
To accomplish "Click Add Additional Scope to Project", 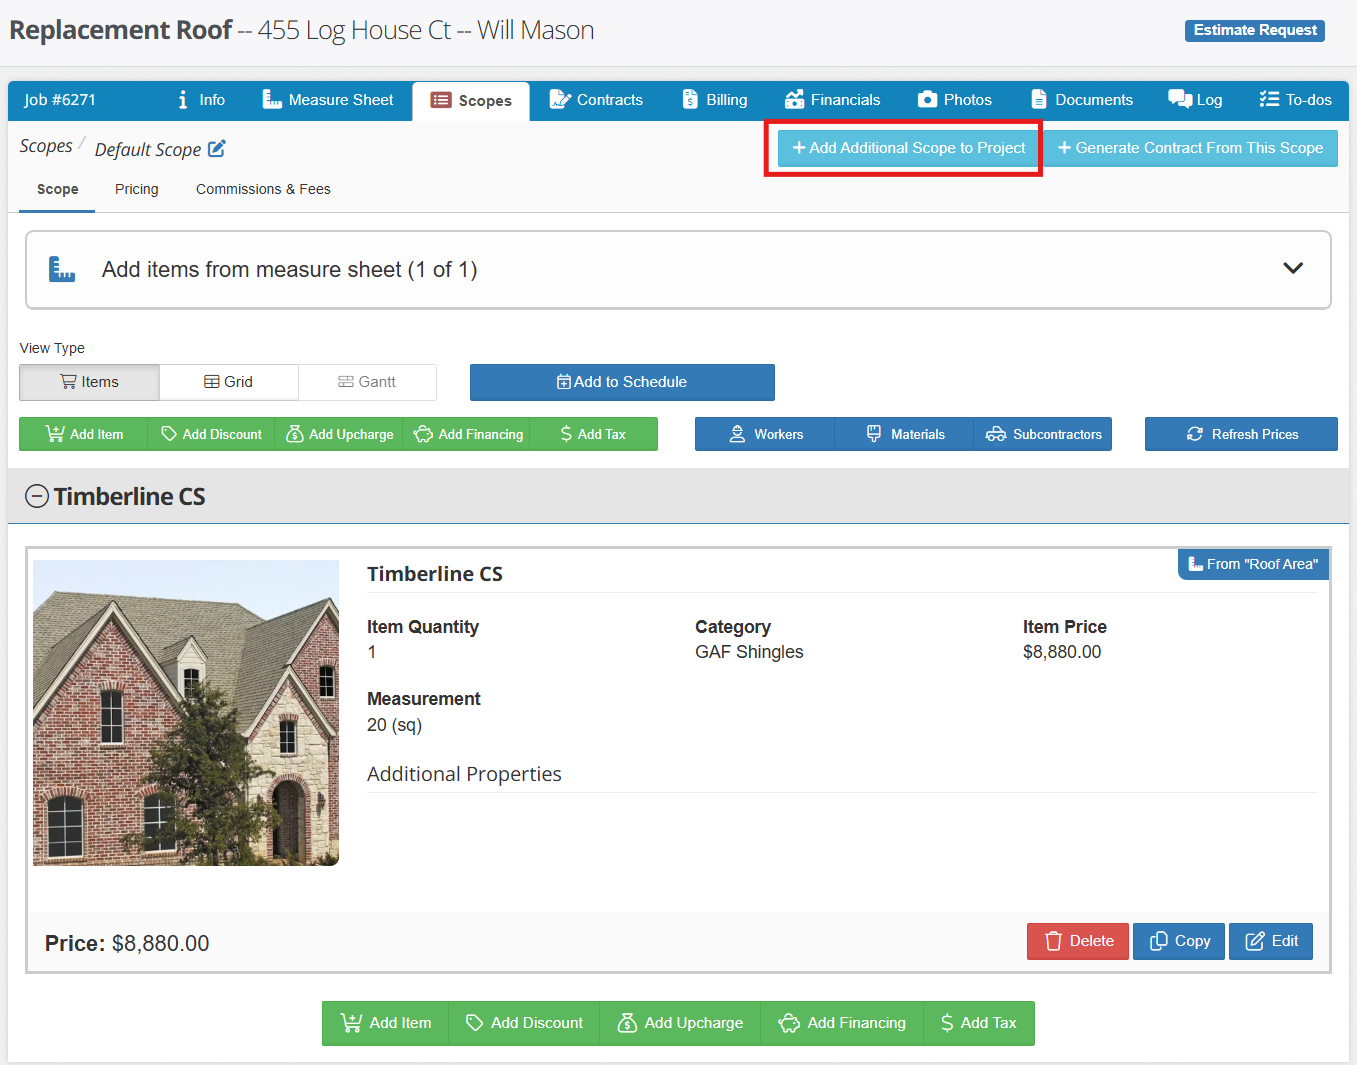I will click(908, 148).
